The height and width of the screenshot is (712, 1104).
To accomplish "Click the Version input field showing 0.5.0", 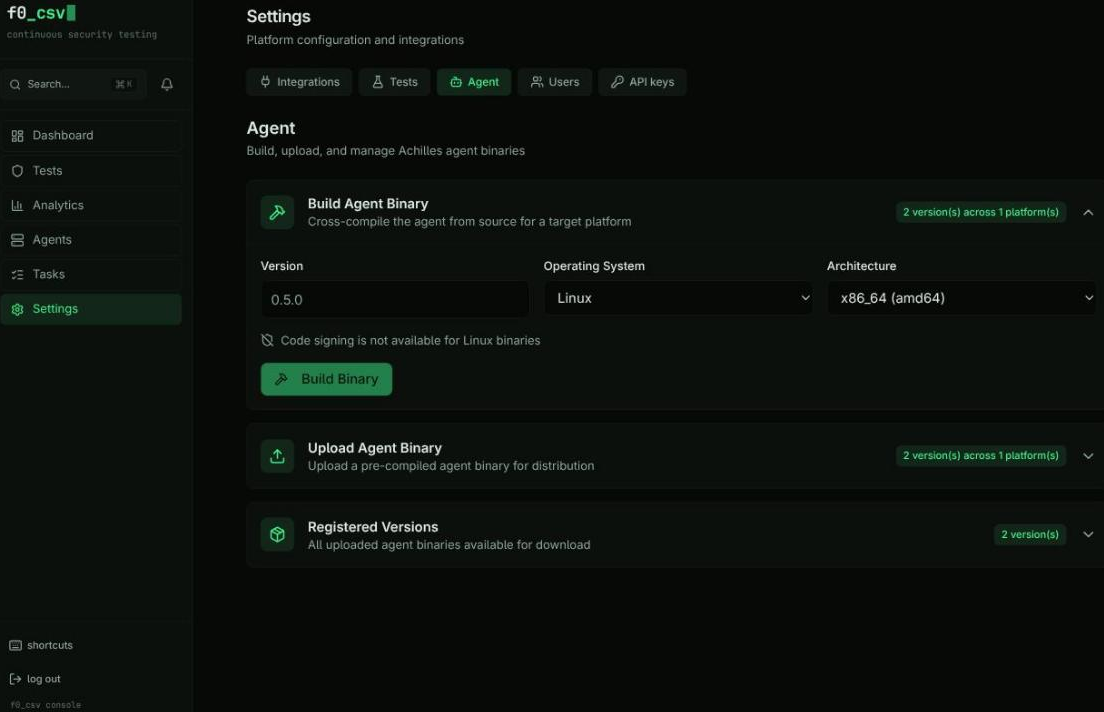I will click(x=394, y=299).
